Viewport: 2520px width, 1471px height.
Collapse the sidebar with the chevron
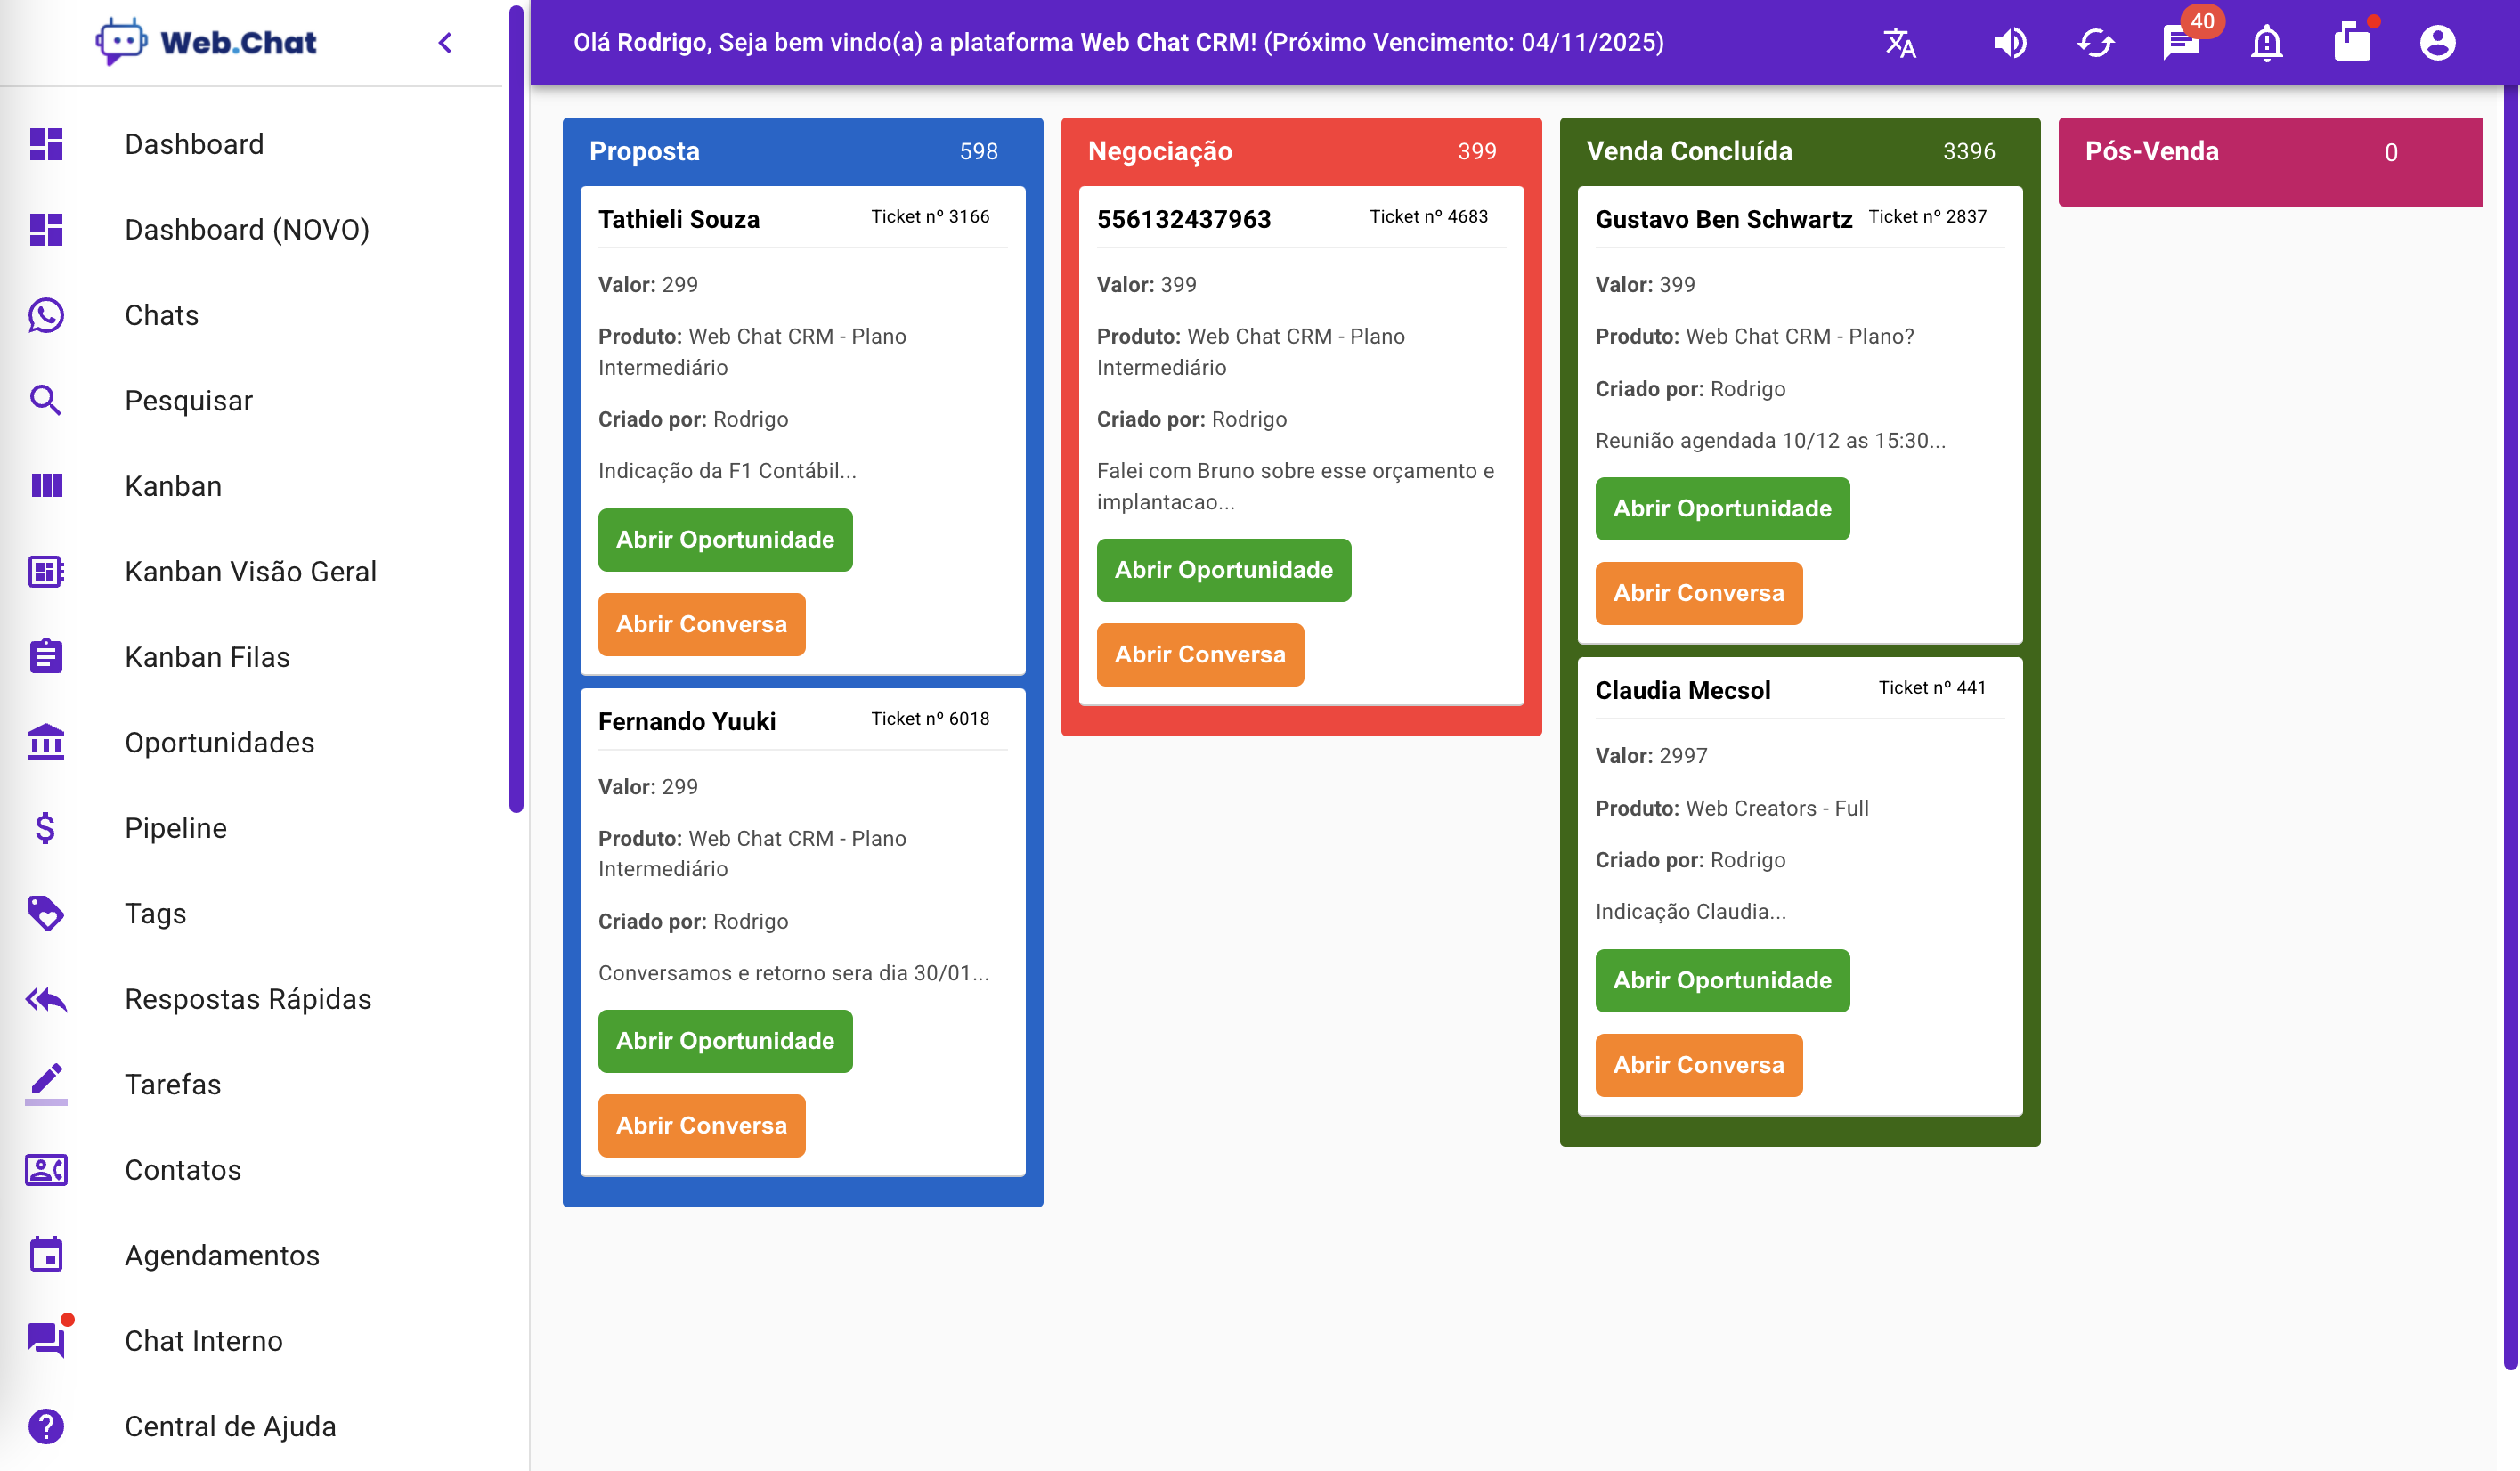(446, 43)
